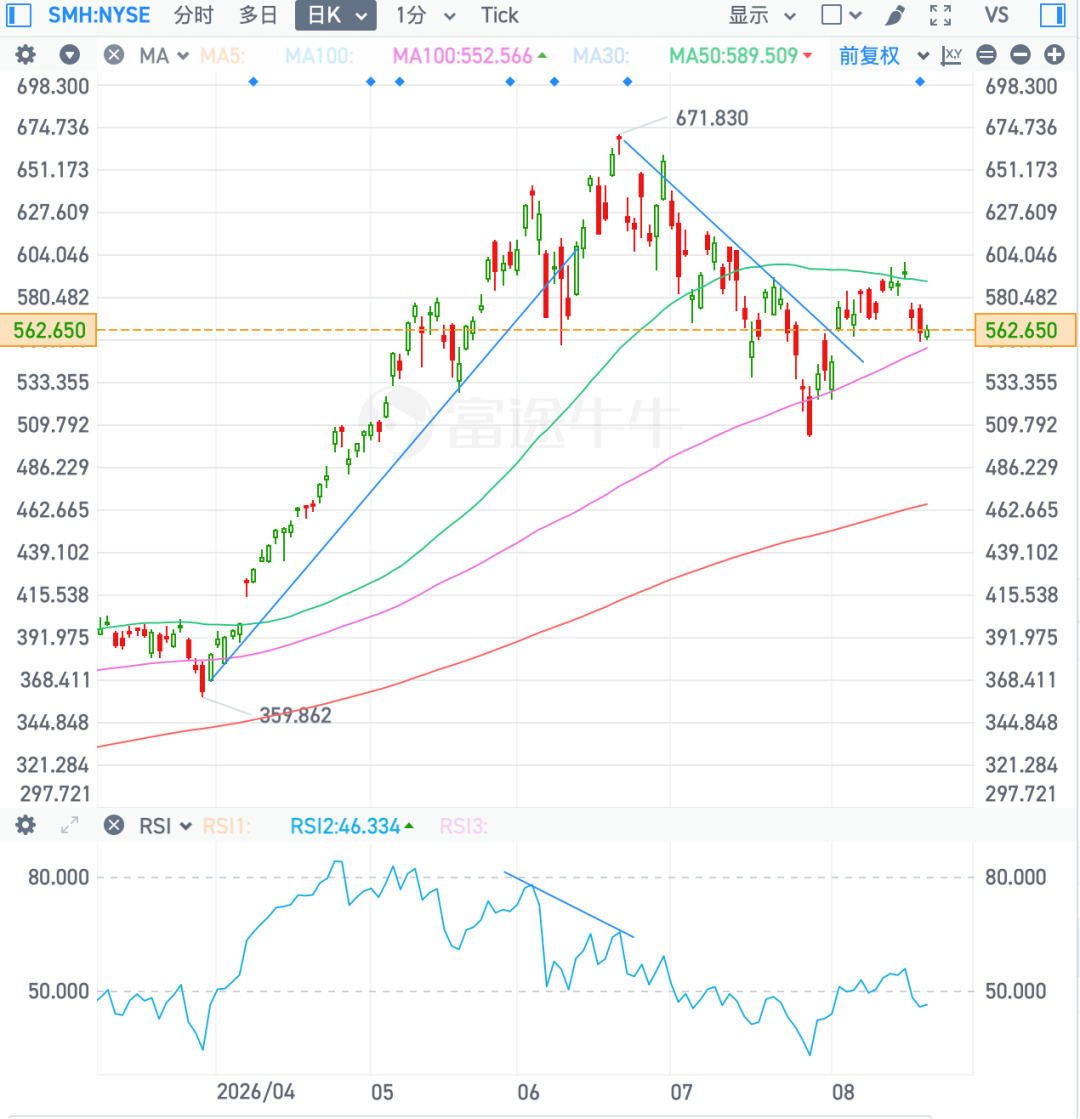
Task: Open RSI indicator settings gear
Action: 26,826
